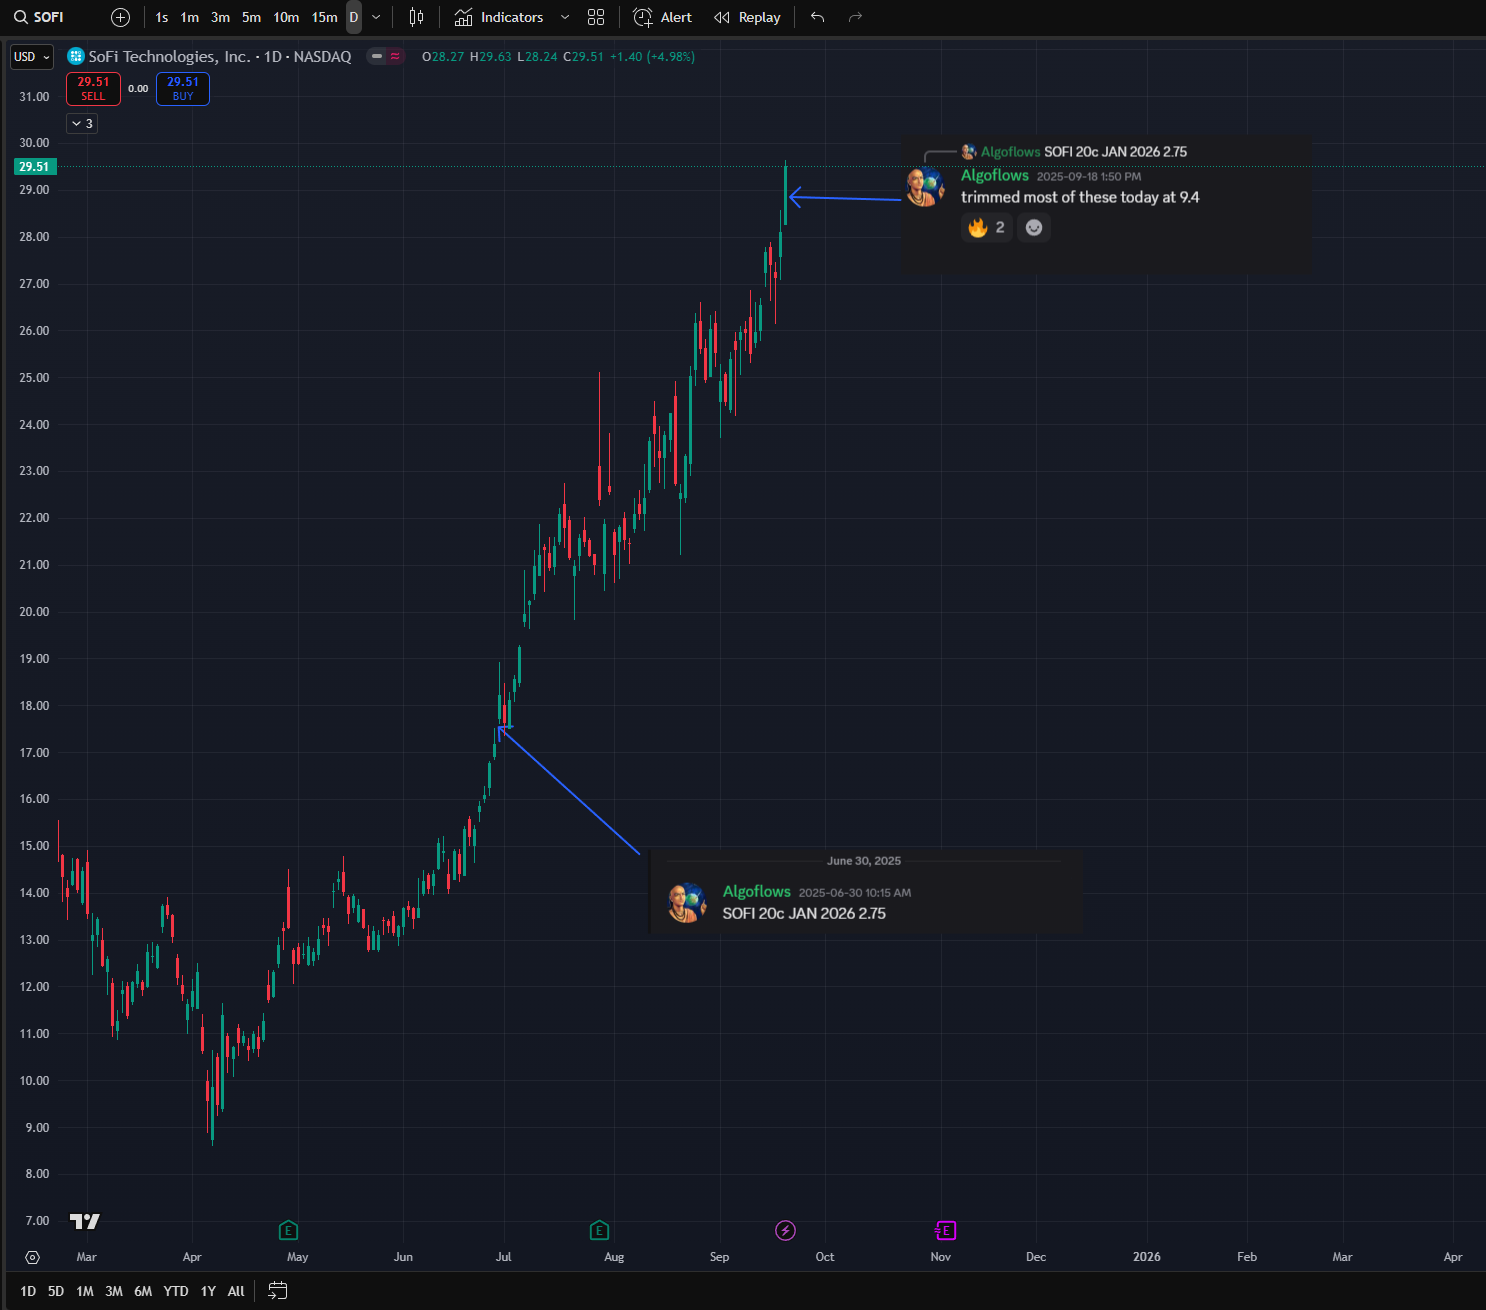Select the 3m timeframe
Image resolution: width=1486 pixels, height=1310 pixels.
[221, 17]
